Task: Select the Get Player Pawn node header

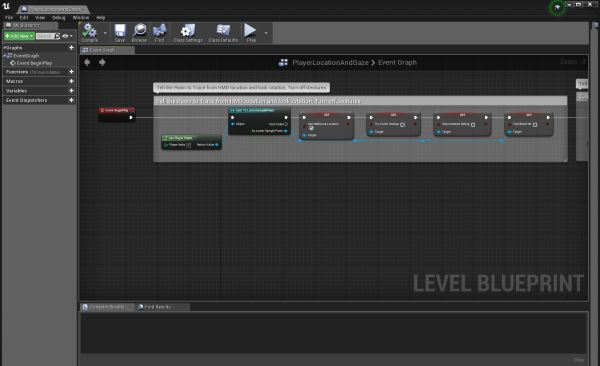Action: [x=191, y=138]
